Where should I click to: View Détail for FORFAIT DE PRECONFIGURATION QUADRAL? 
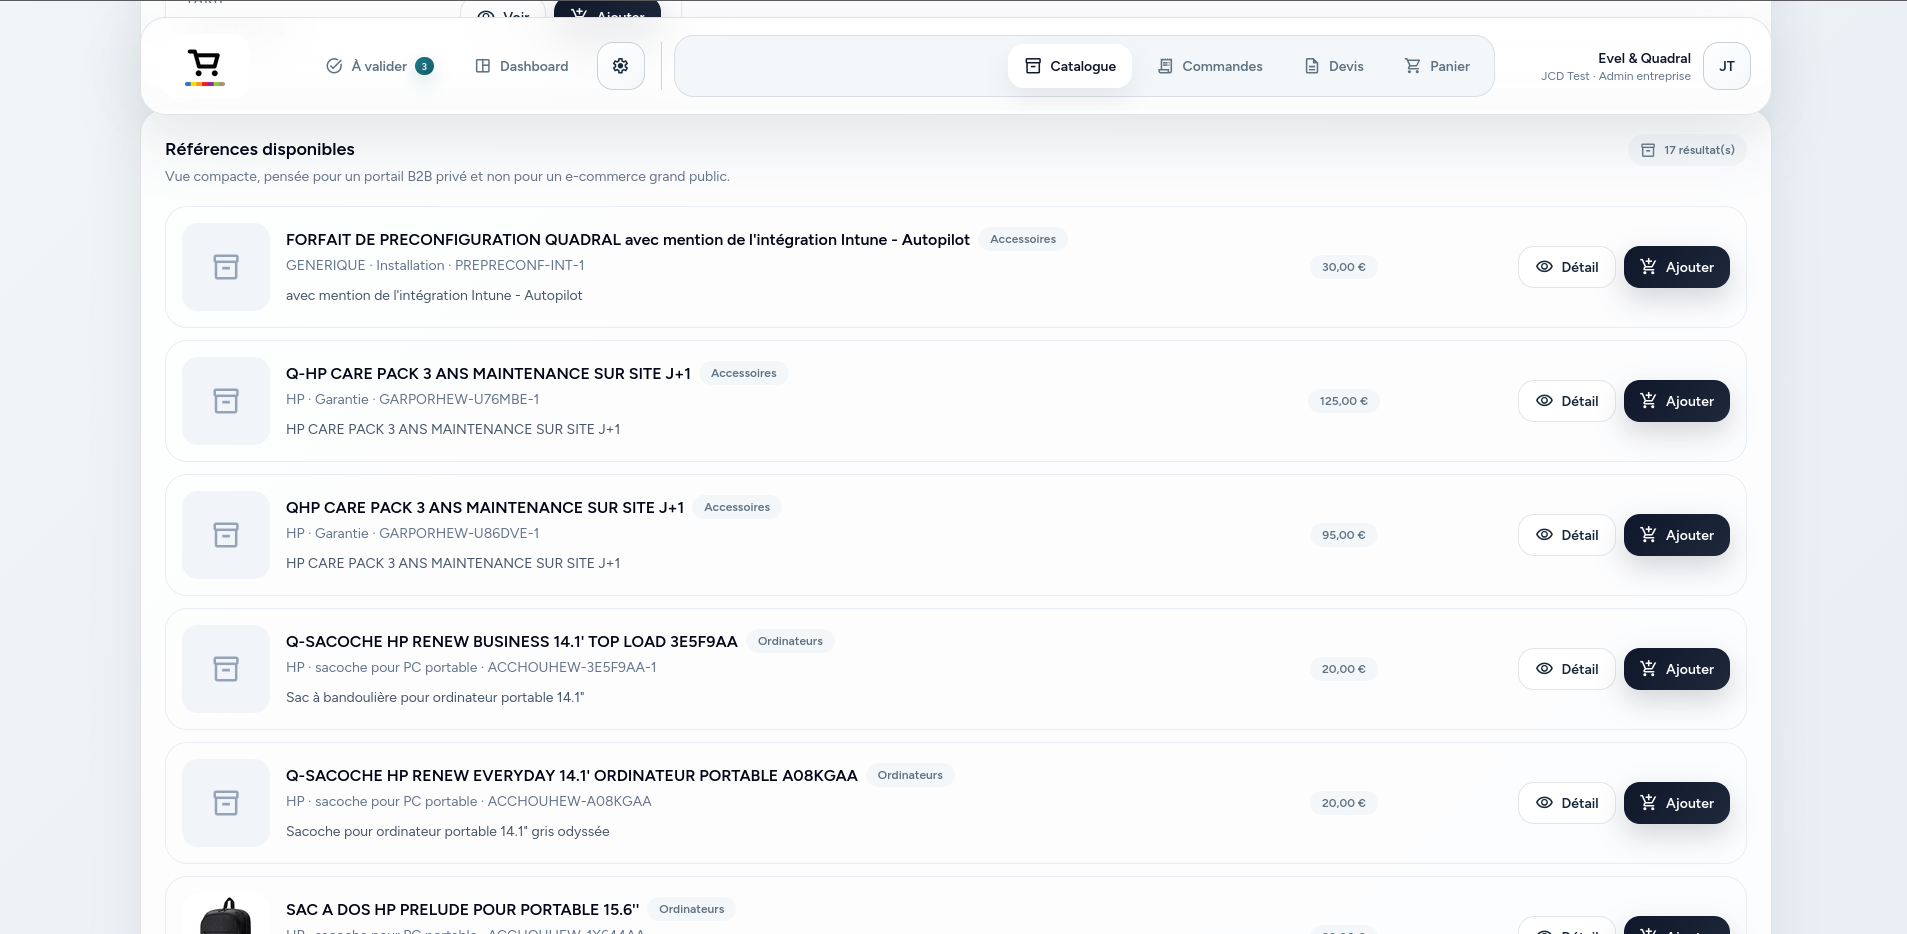tap(1567, 267)
